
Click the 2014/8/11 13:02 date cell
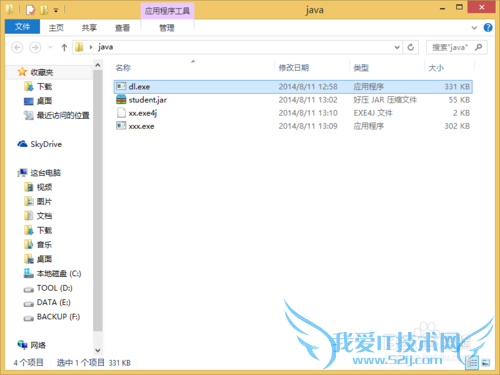coord(308,100)
